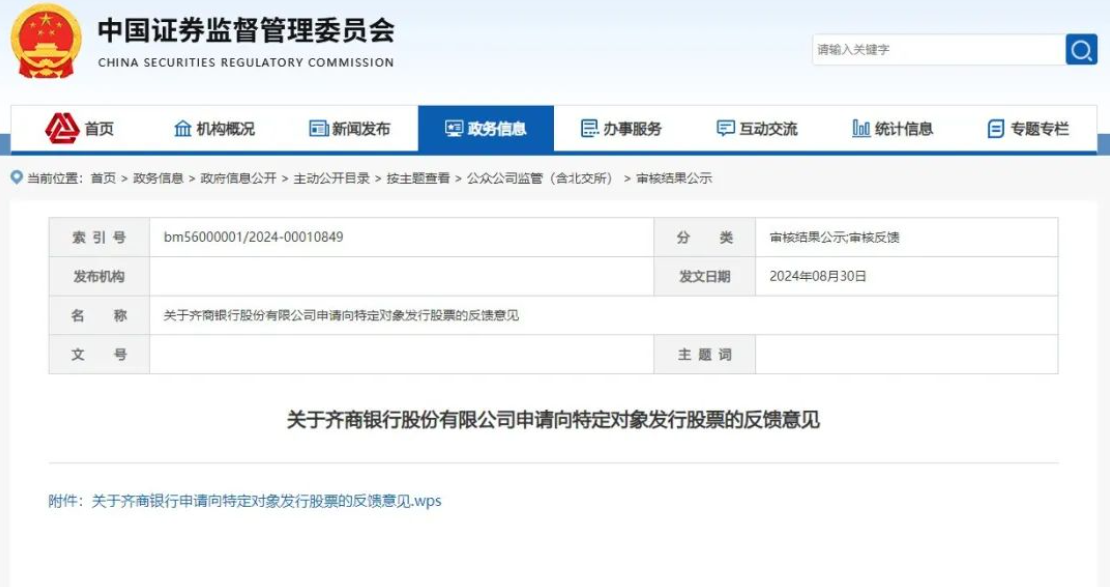Screen dimensions: 1110x587
Task: Click the 按主题查看 breadcrumb link
Action: (418, 178)
